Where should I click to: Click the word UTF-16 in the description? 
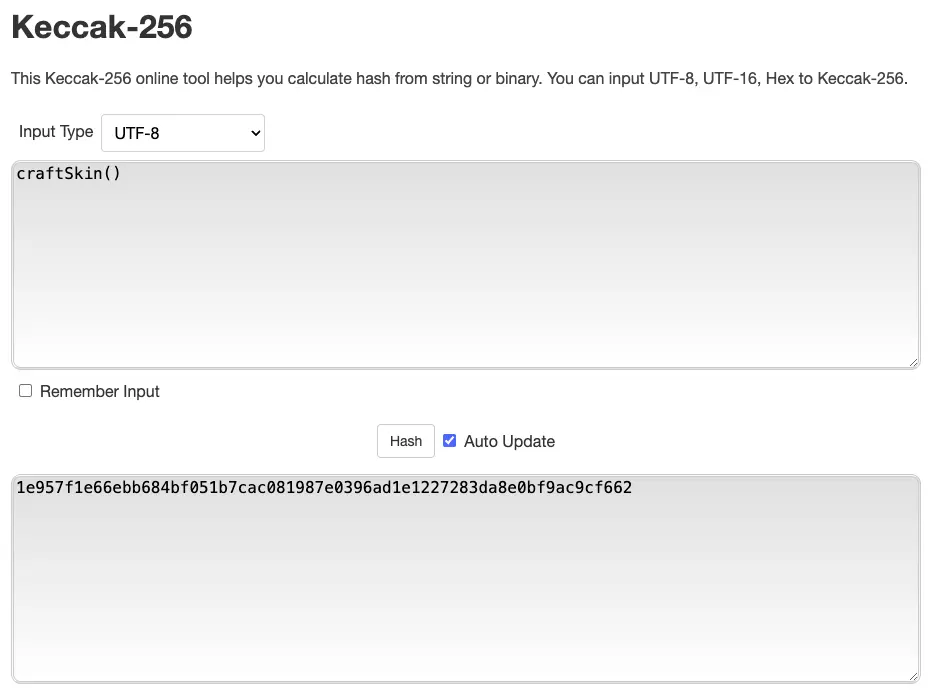tap(731, 79)
